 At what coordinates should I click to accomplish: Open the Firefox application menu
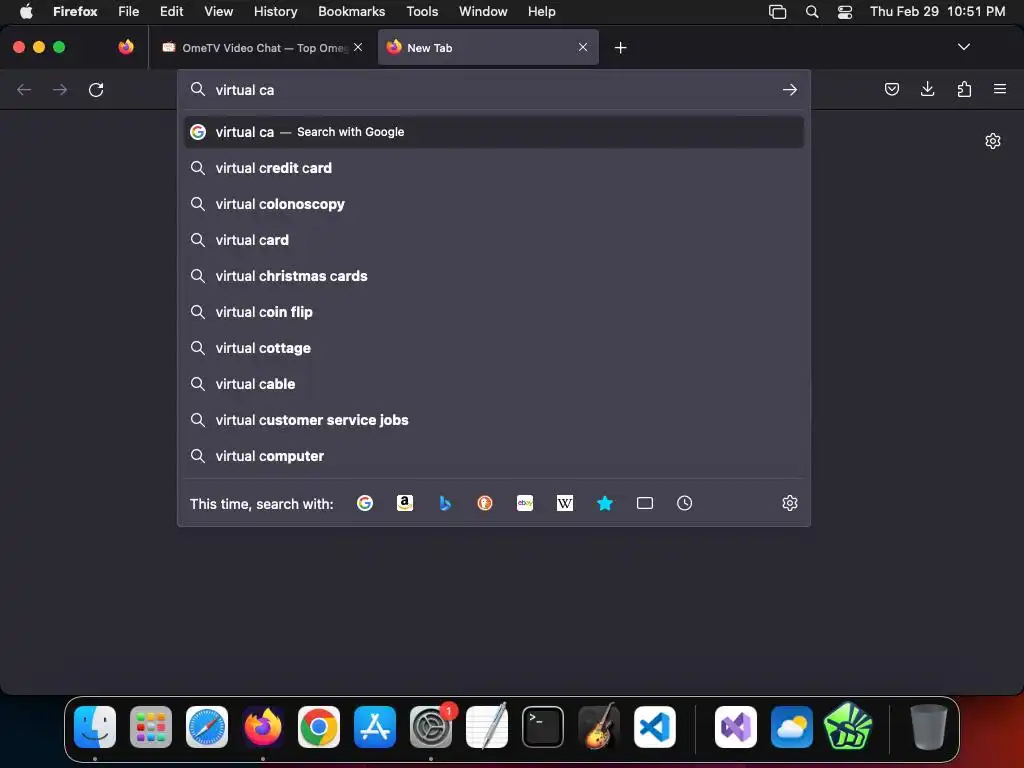click(x=1000, y=89)
